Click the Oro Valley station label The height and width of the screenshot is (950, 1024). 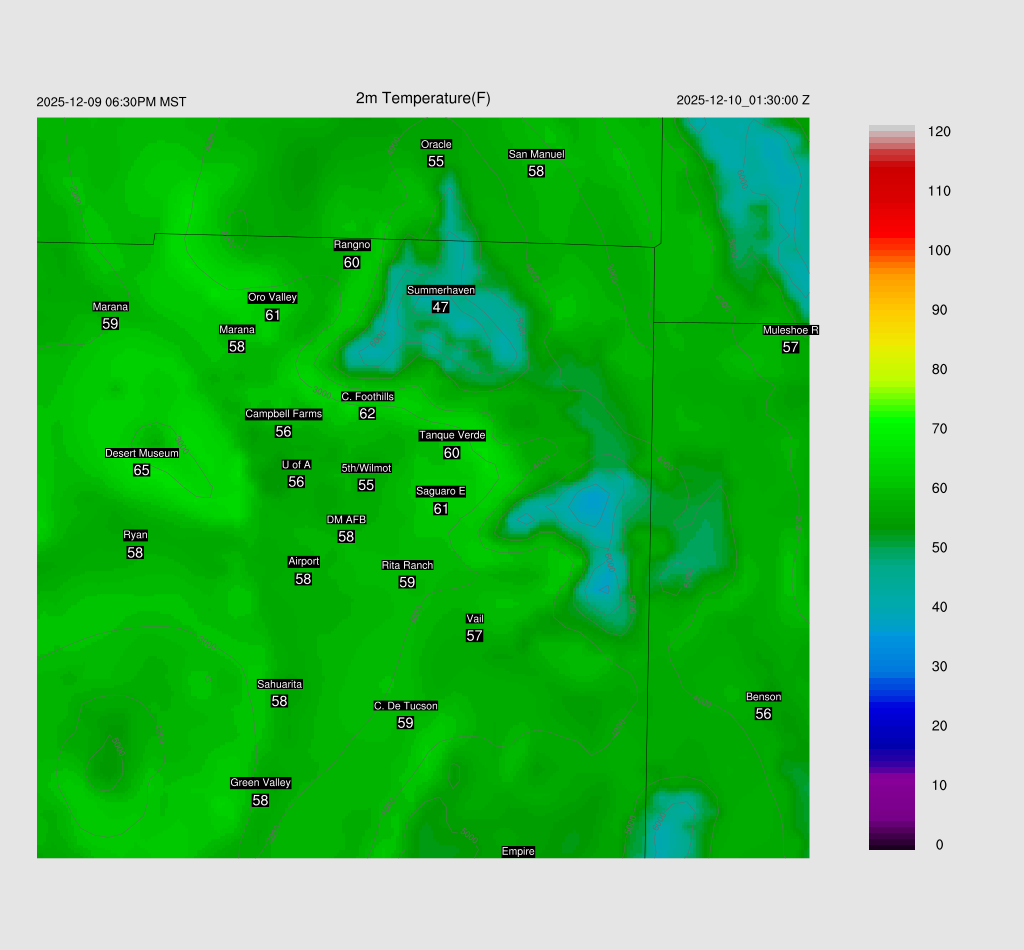tap(272, 298)
